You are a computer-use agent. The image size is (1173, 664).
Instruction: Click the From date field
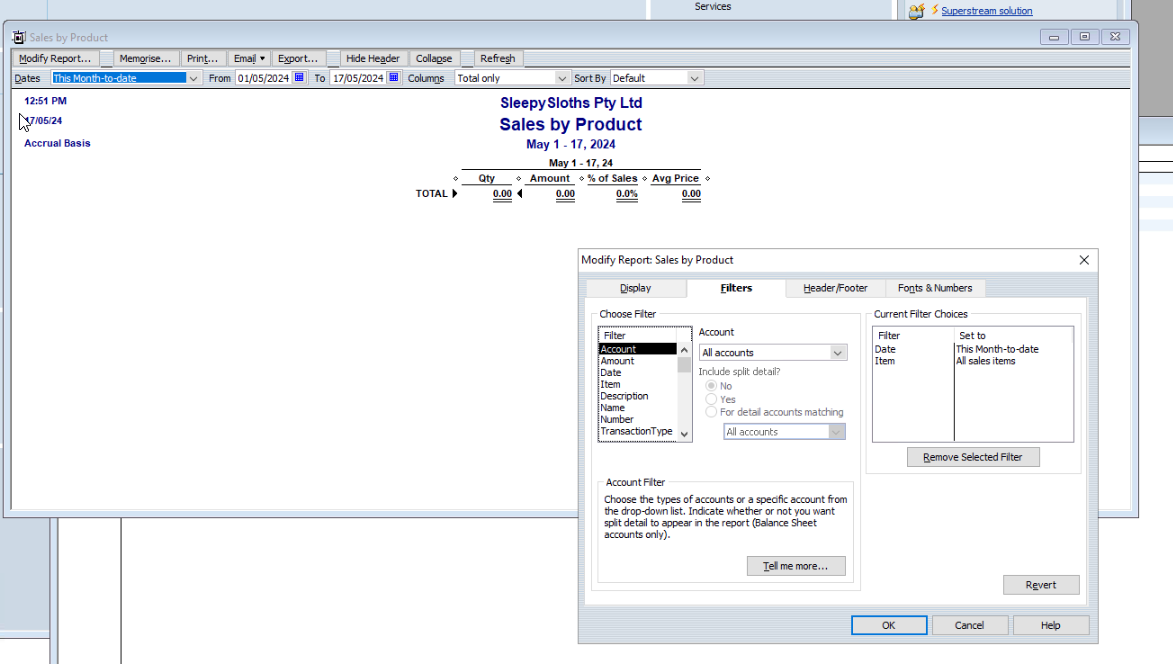[264, 79]
